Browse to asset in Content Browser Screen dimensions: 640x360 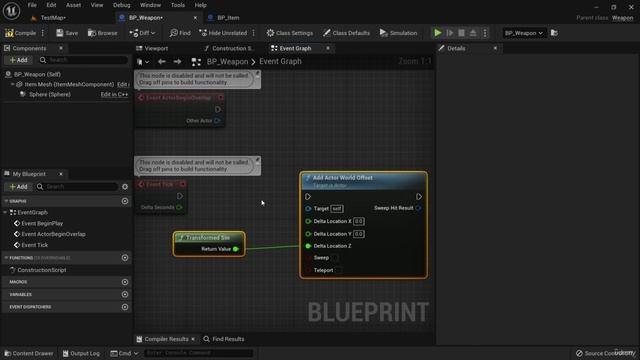pos(102,33)
